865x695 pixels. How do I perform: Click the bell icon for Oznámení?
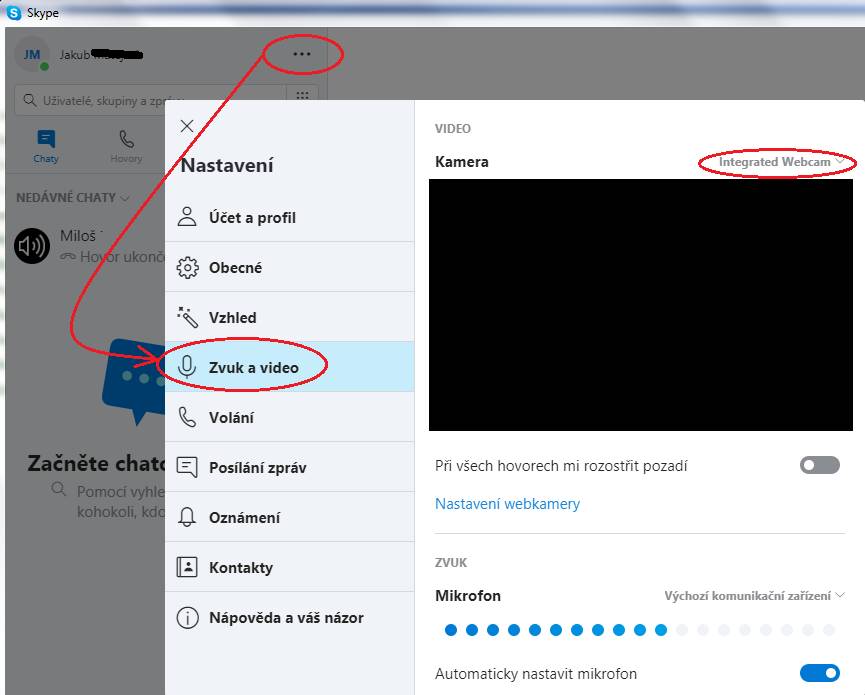point(187,517)
